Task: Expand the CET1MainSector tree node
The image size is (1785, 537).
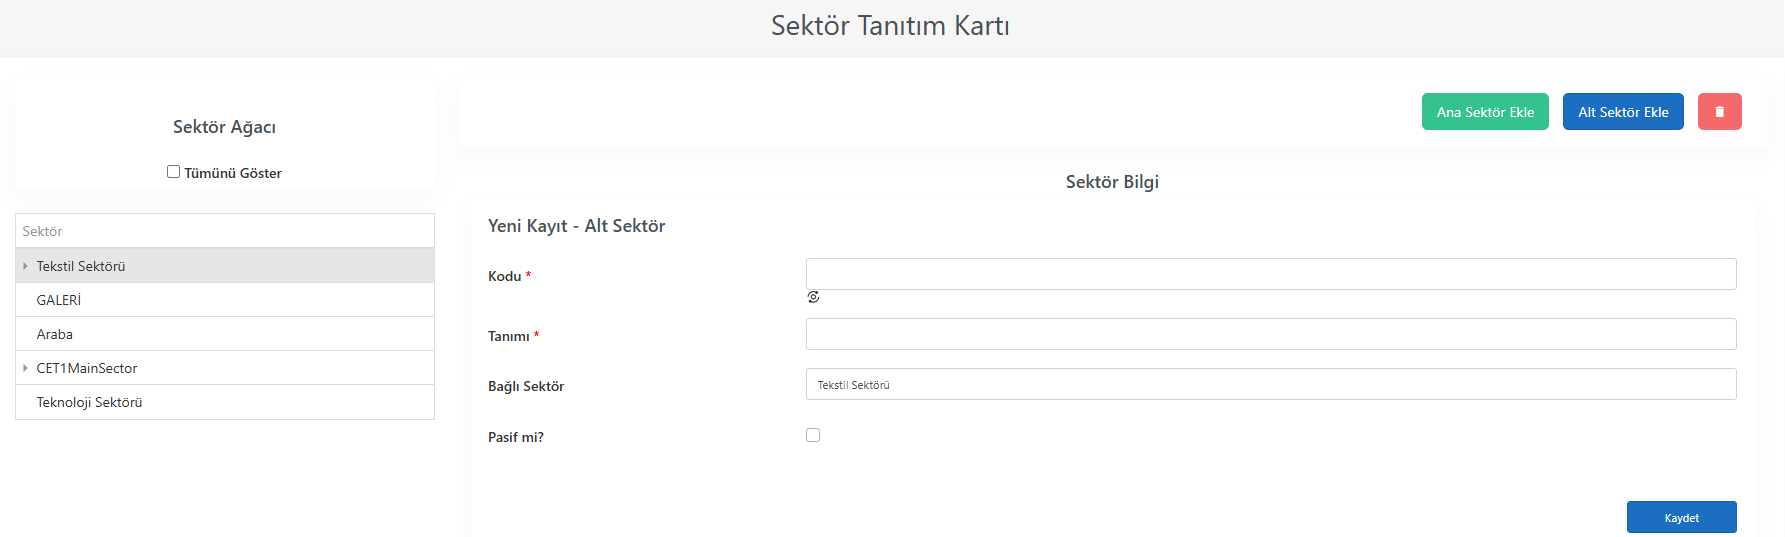Action: pyautogui.click(x=25, y=368)
